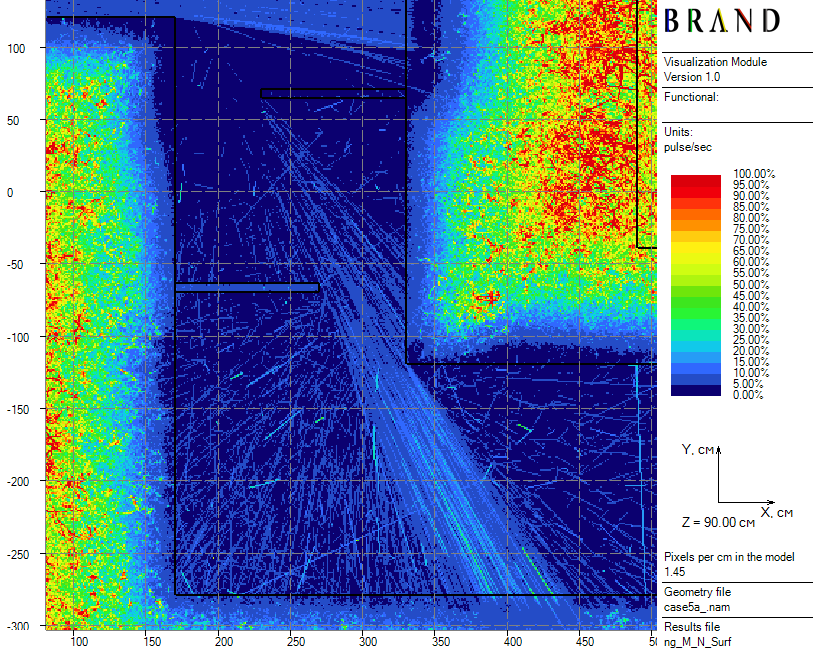
Task: Click the red cross marker in right hot region
Action: [490, 298]
